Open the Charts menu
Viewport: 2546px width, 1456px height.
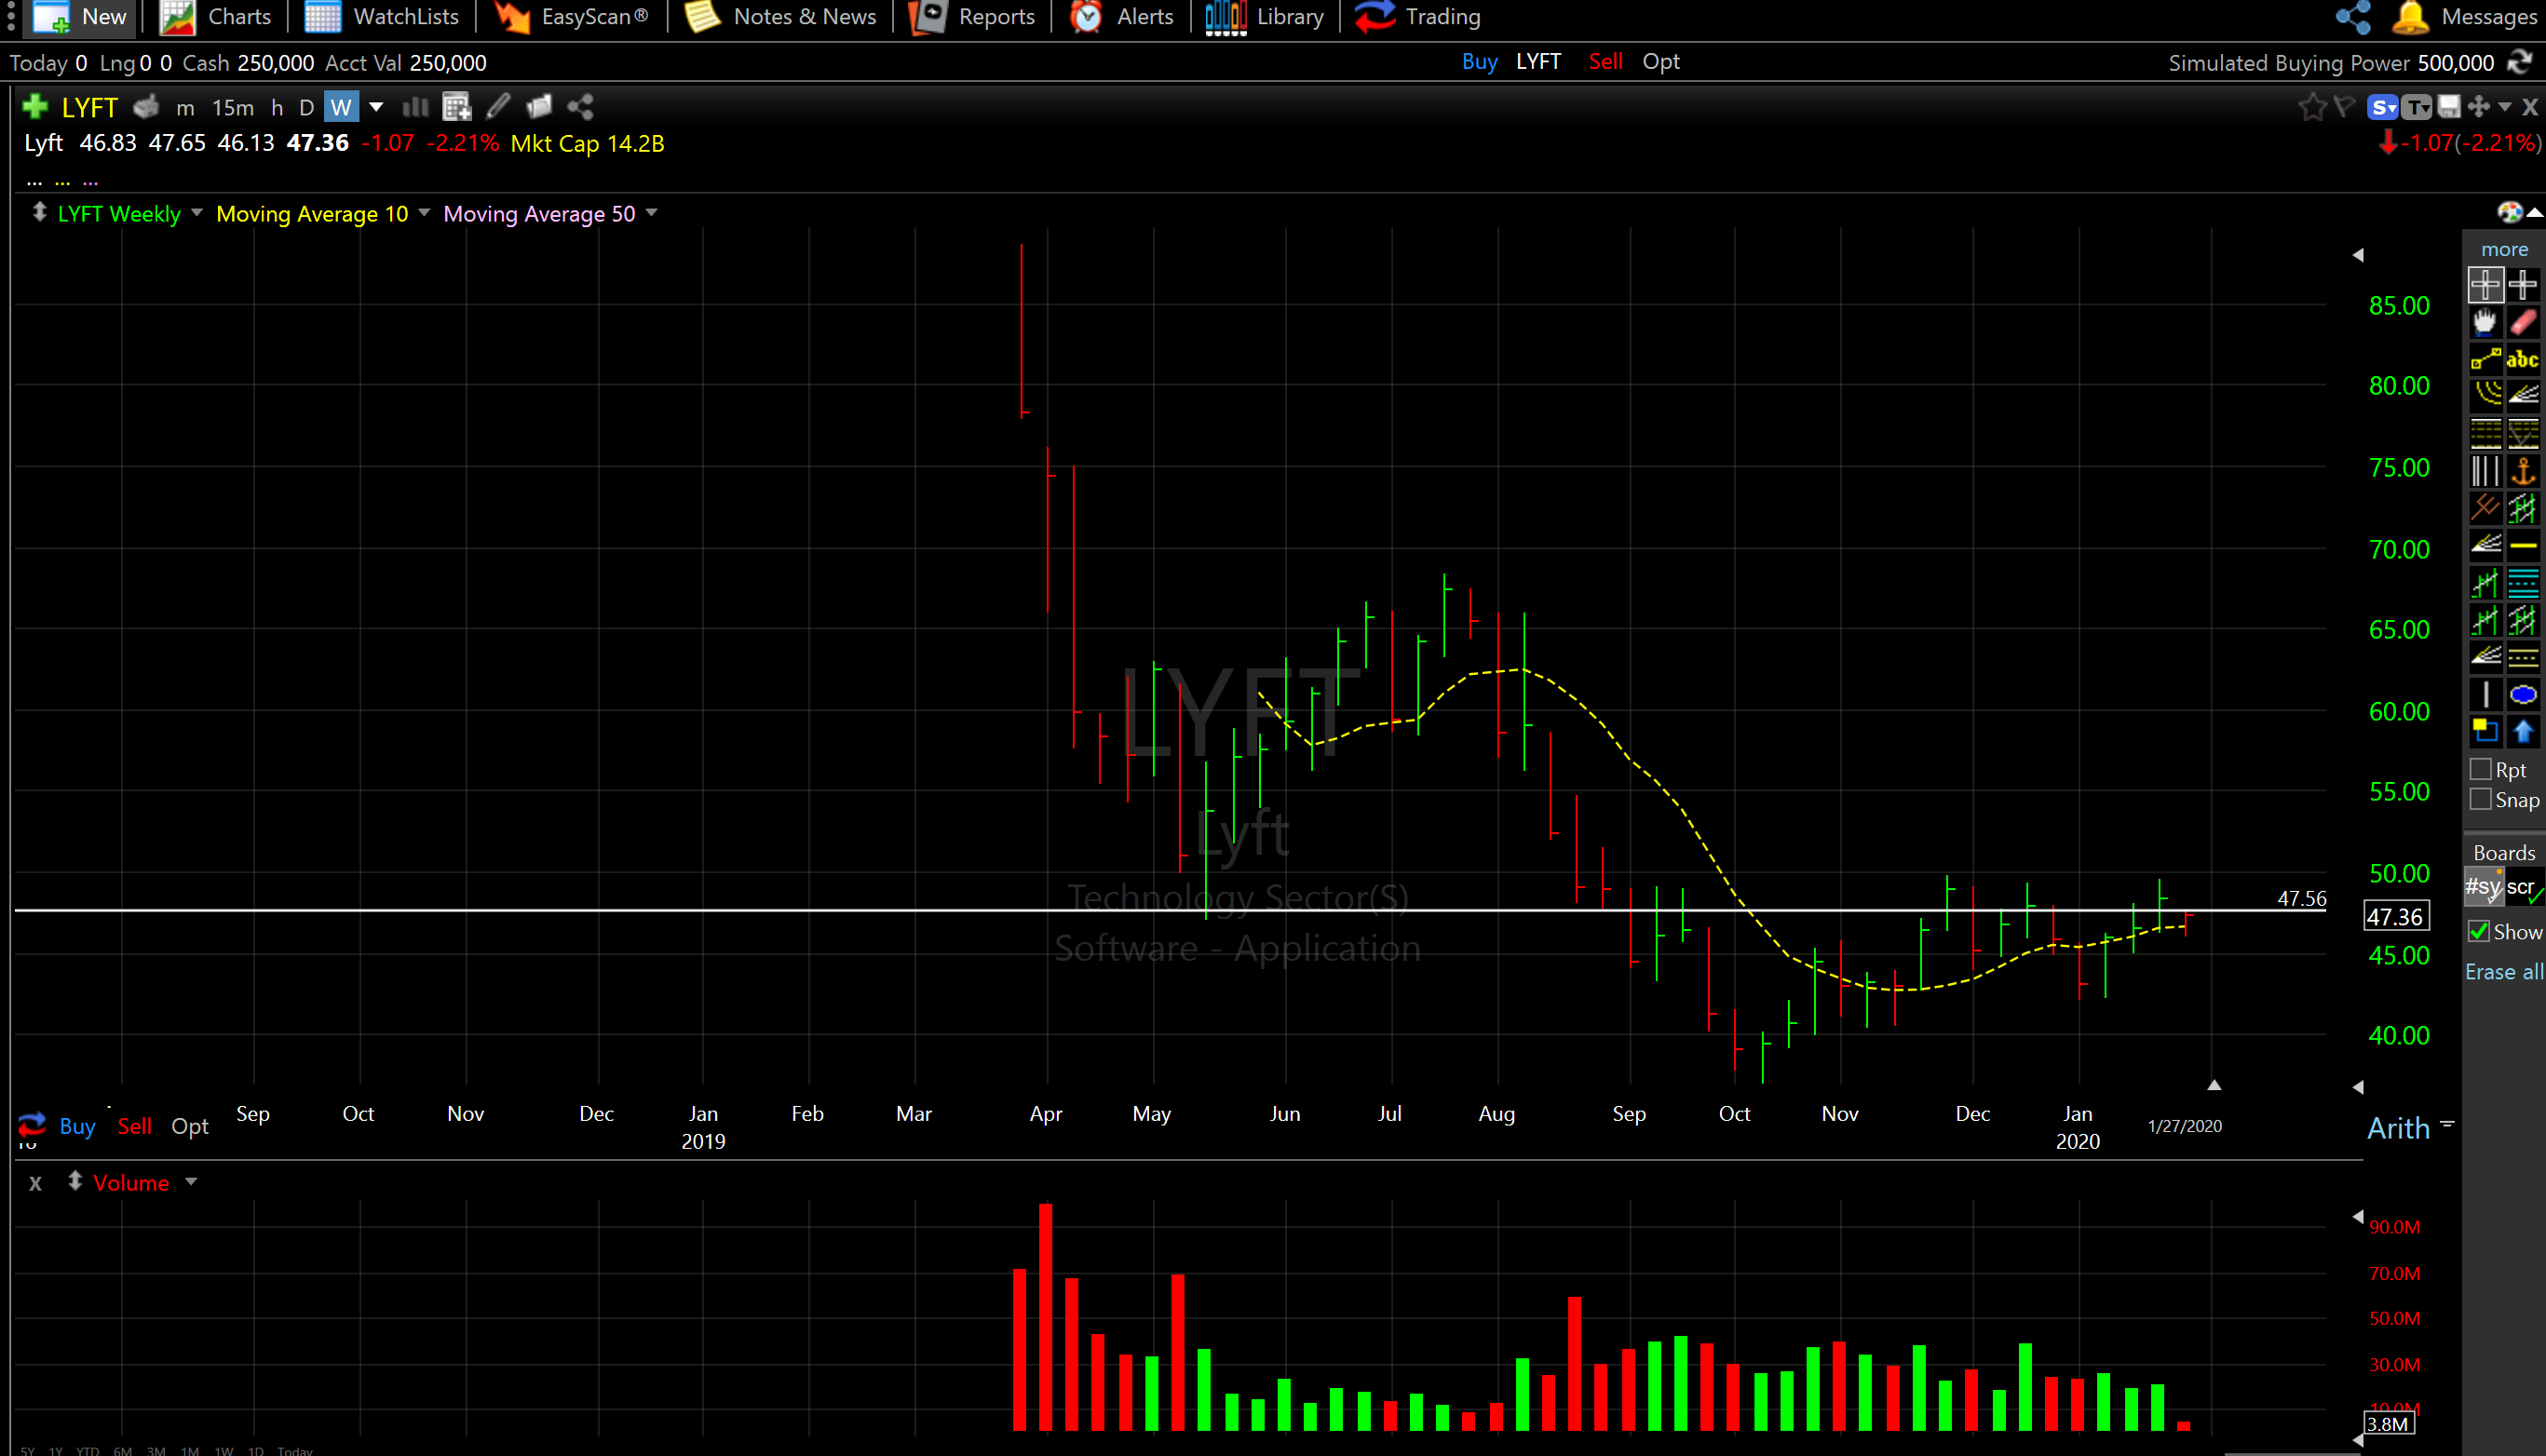pyautogui.click(x=217, y=17)
